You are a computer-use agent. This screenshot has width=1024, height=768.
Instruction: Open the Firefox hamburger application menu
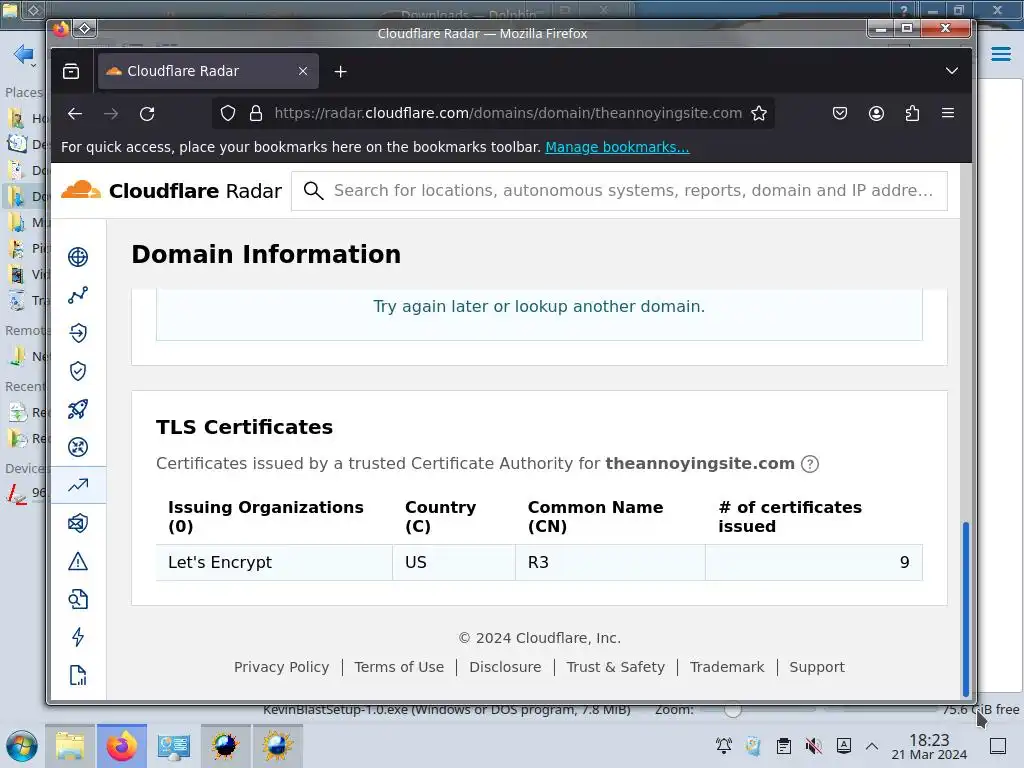coord(948,114)
